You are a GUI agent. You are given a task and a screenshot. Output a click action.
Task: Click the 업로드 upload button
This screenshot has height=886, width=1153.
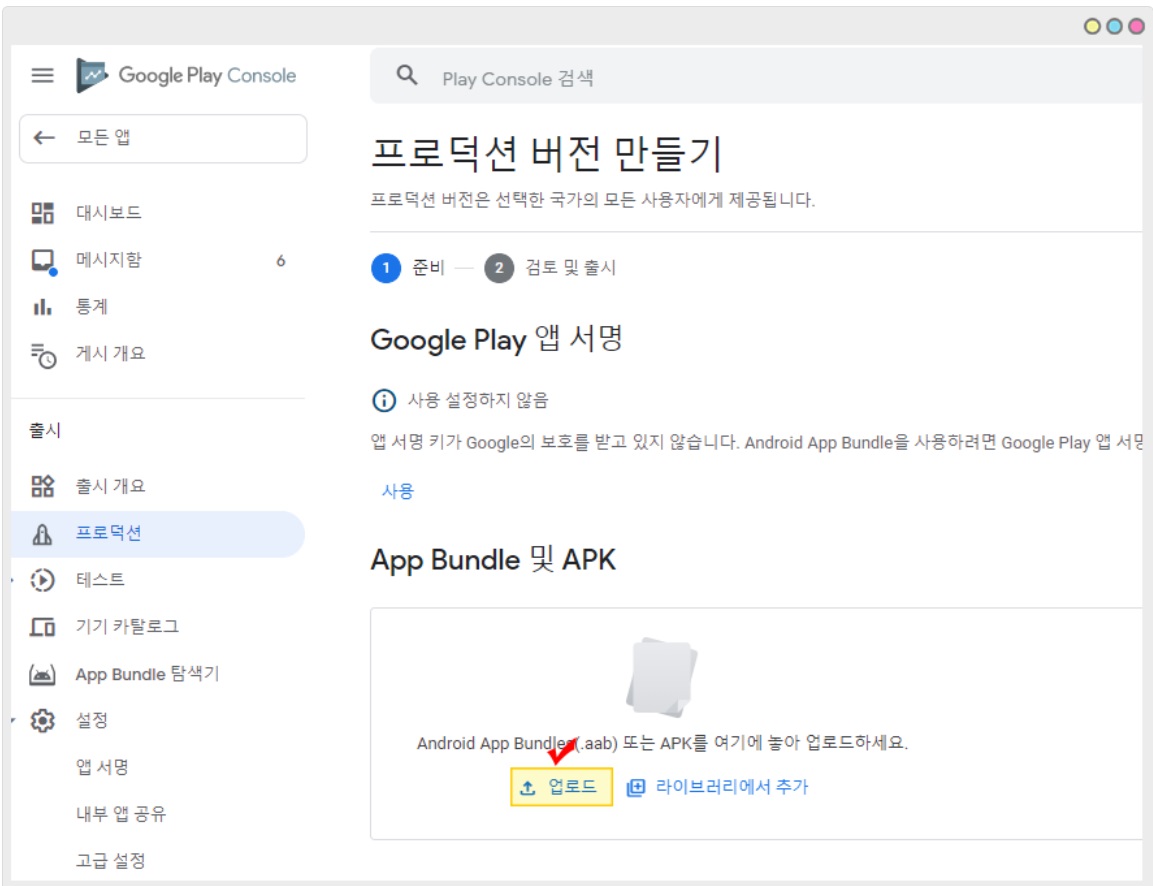click(562, 787)
